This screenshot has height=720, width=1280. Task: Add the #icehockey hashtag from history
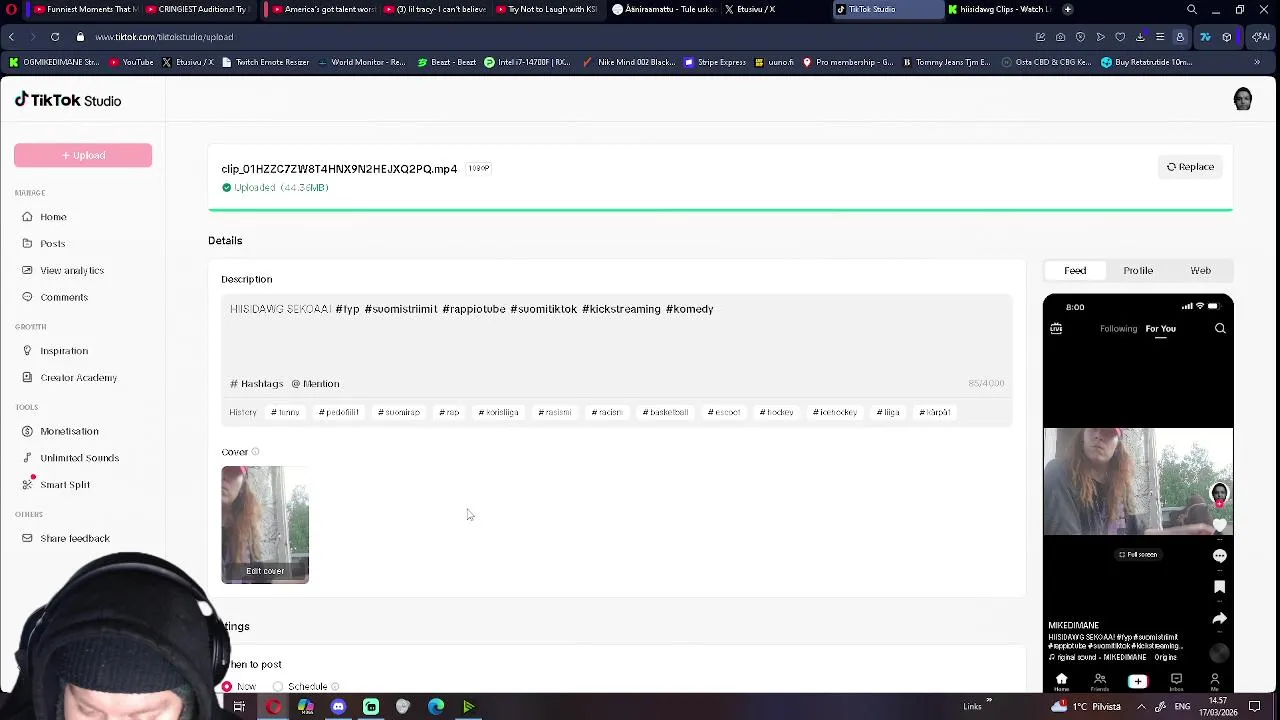pos(835,412)
